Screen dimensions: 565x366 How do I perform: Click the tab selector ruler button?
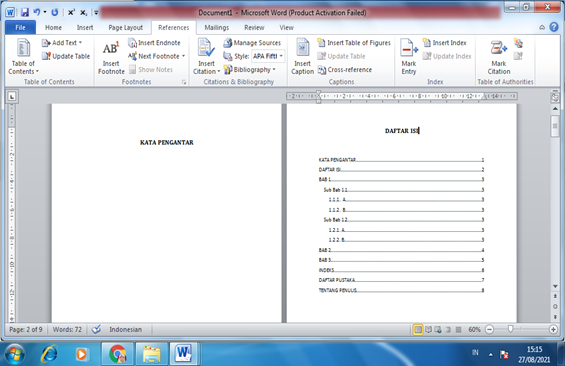(x=12, y=97)
